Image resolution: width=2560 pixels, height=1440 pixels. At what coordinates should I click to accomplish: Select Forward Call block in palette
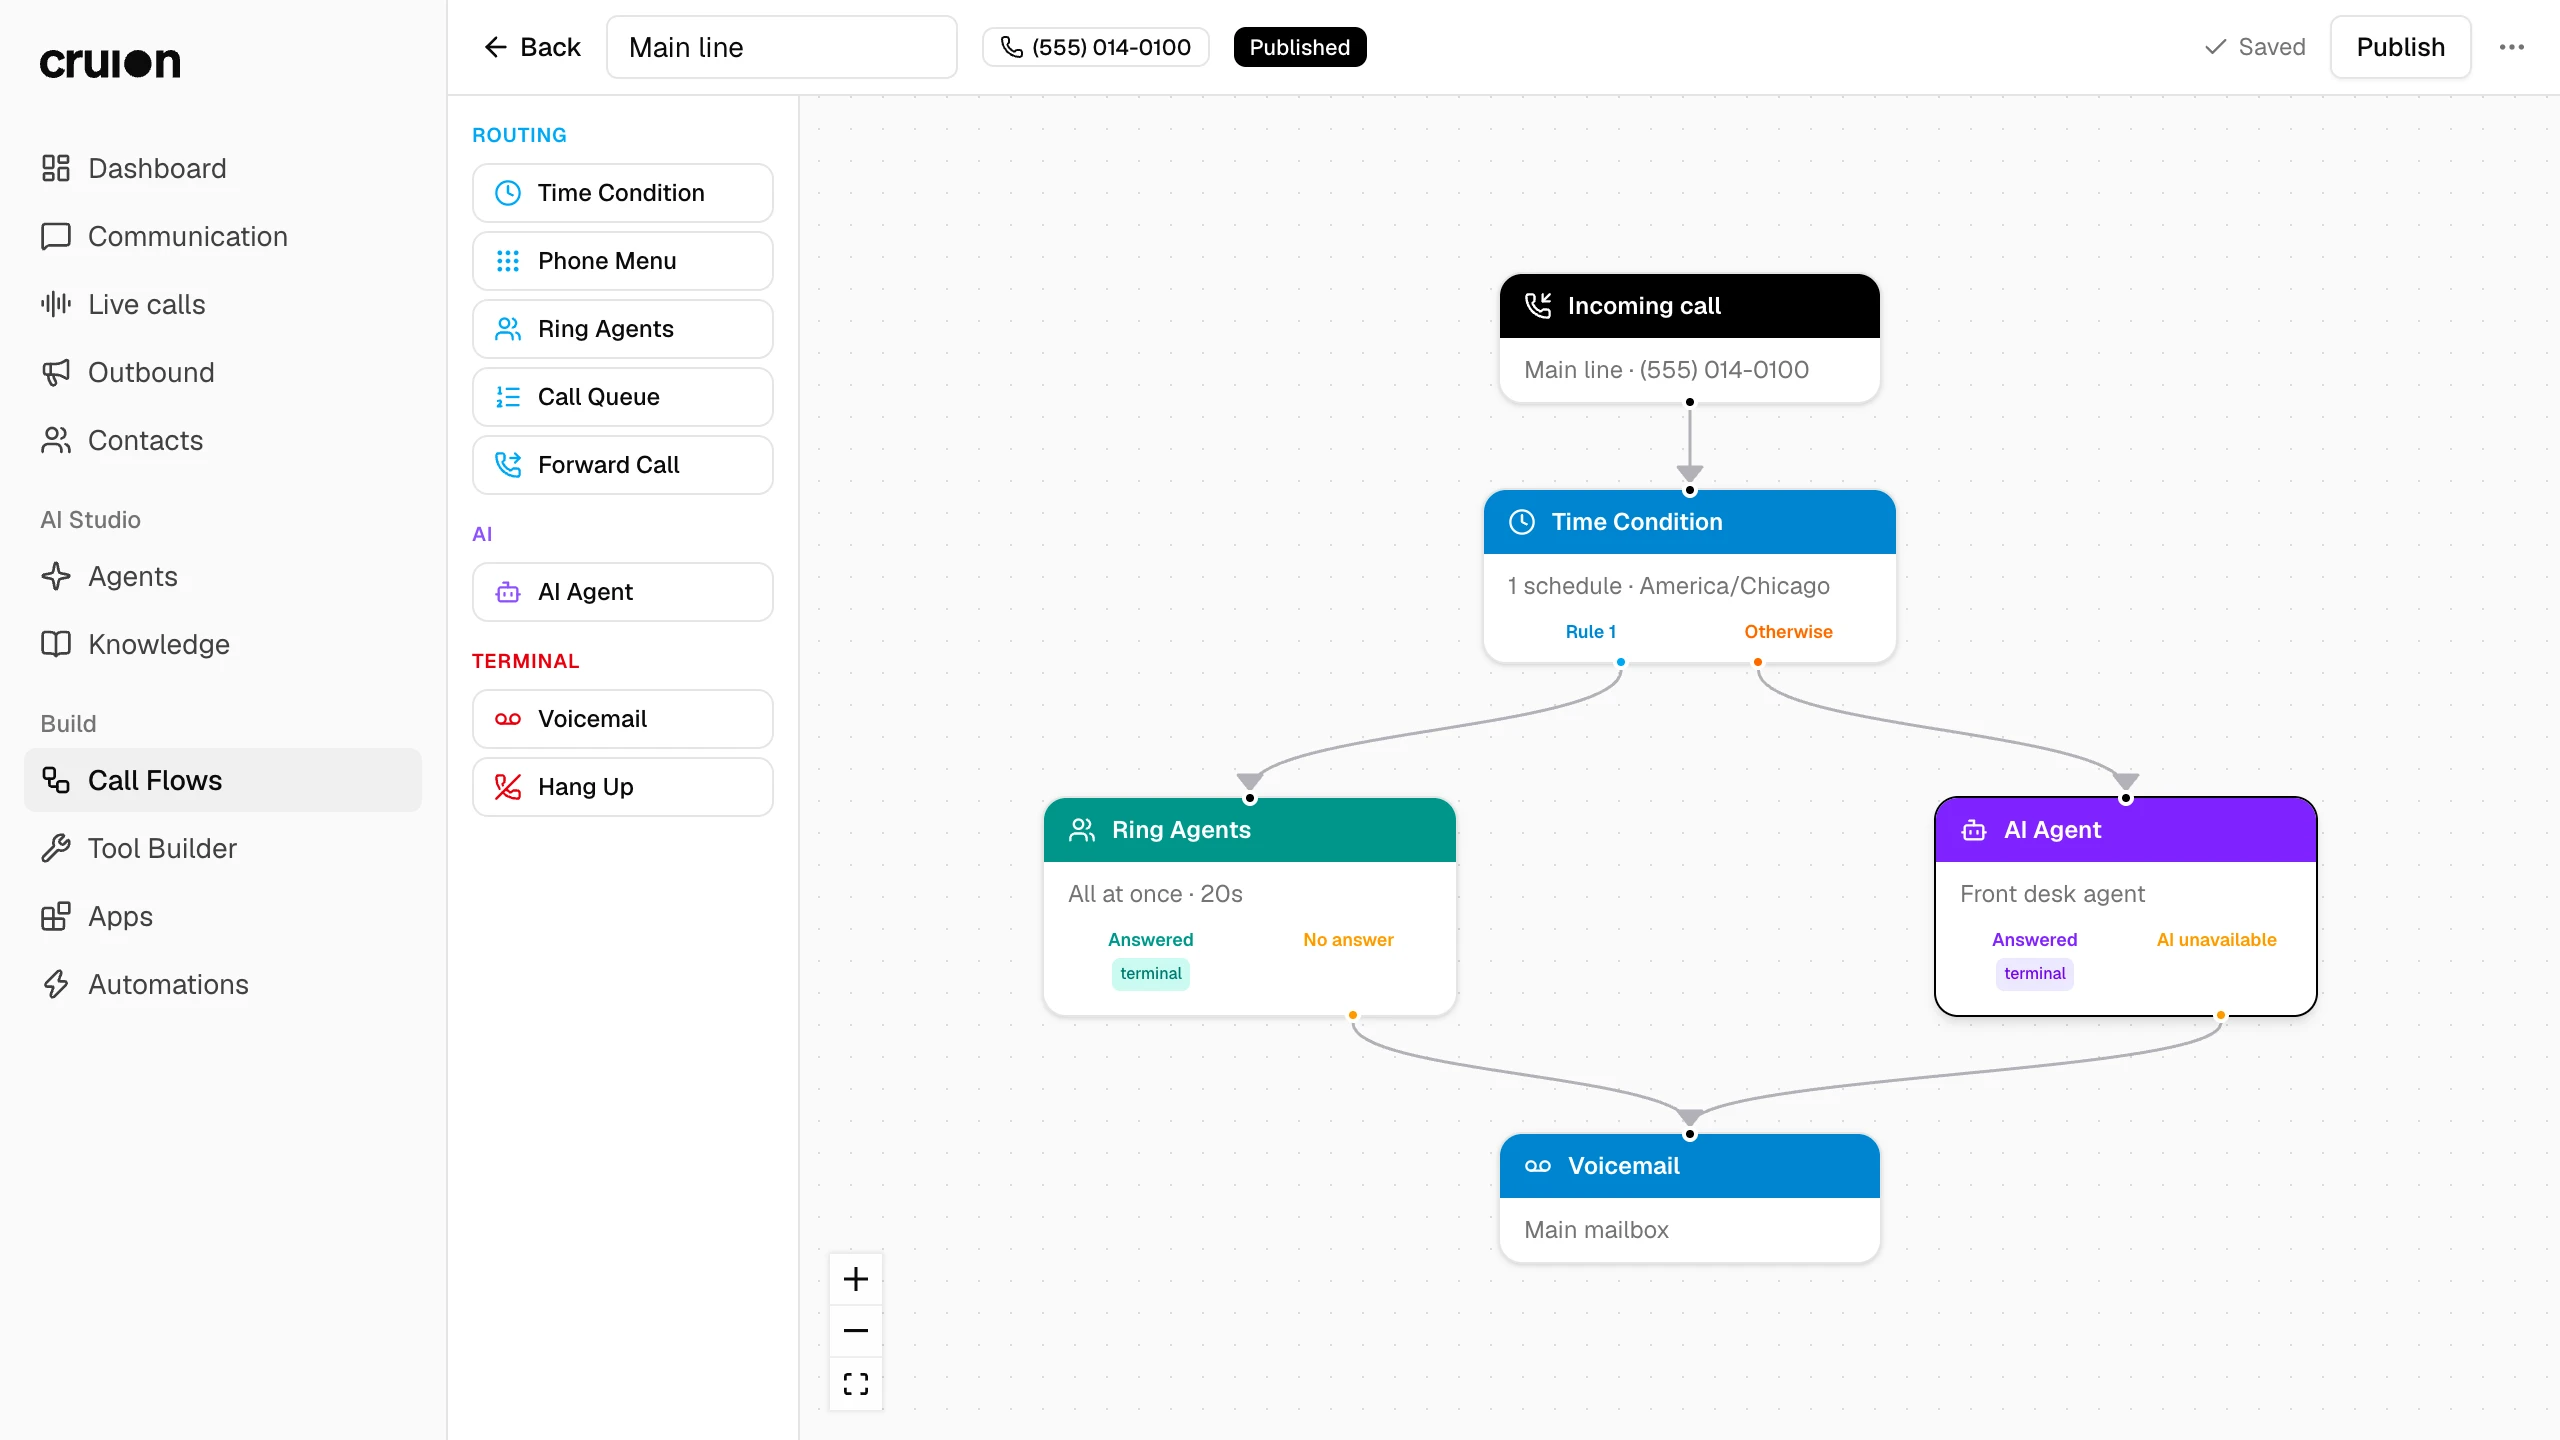tap(622, 465)
